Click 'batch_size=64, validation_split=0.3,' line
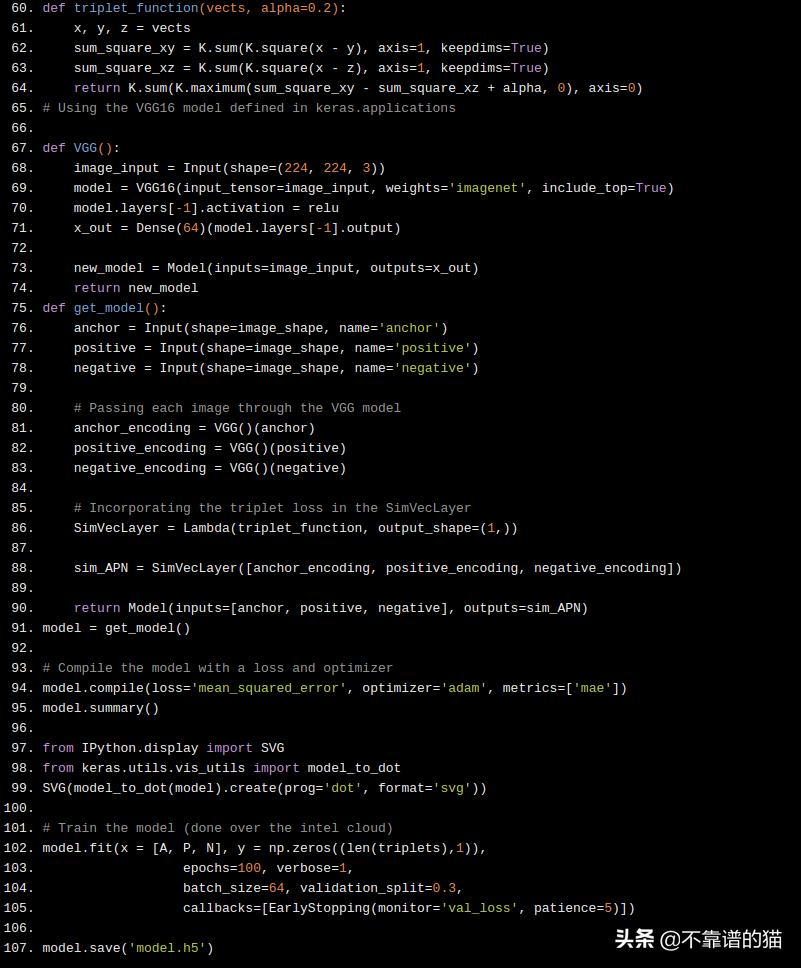This screenshot has height=968, width=801. (323, 888)
